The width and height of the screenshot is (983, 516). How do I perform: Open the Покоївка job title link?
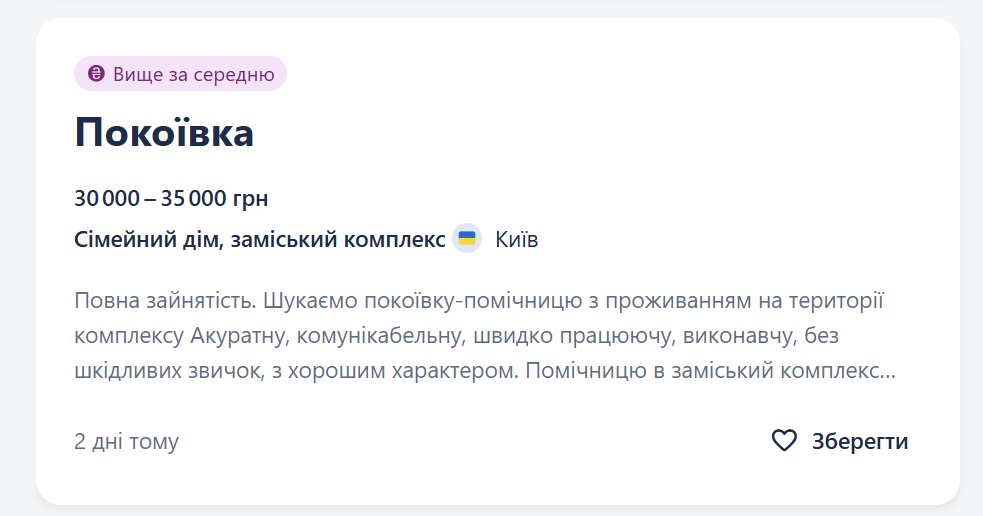pos(164,133)
